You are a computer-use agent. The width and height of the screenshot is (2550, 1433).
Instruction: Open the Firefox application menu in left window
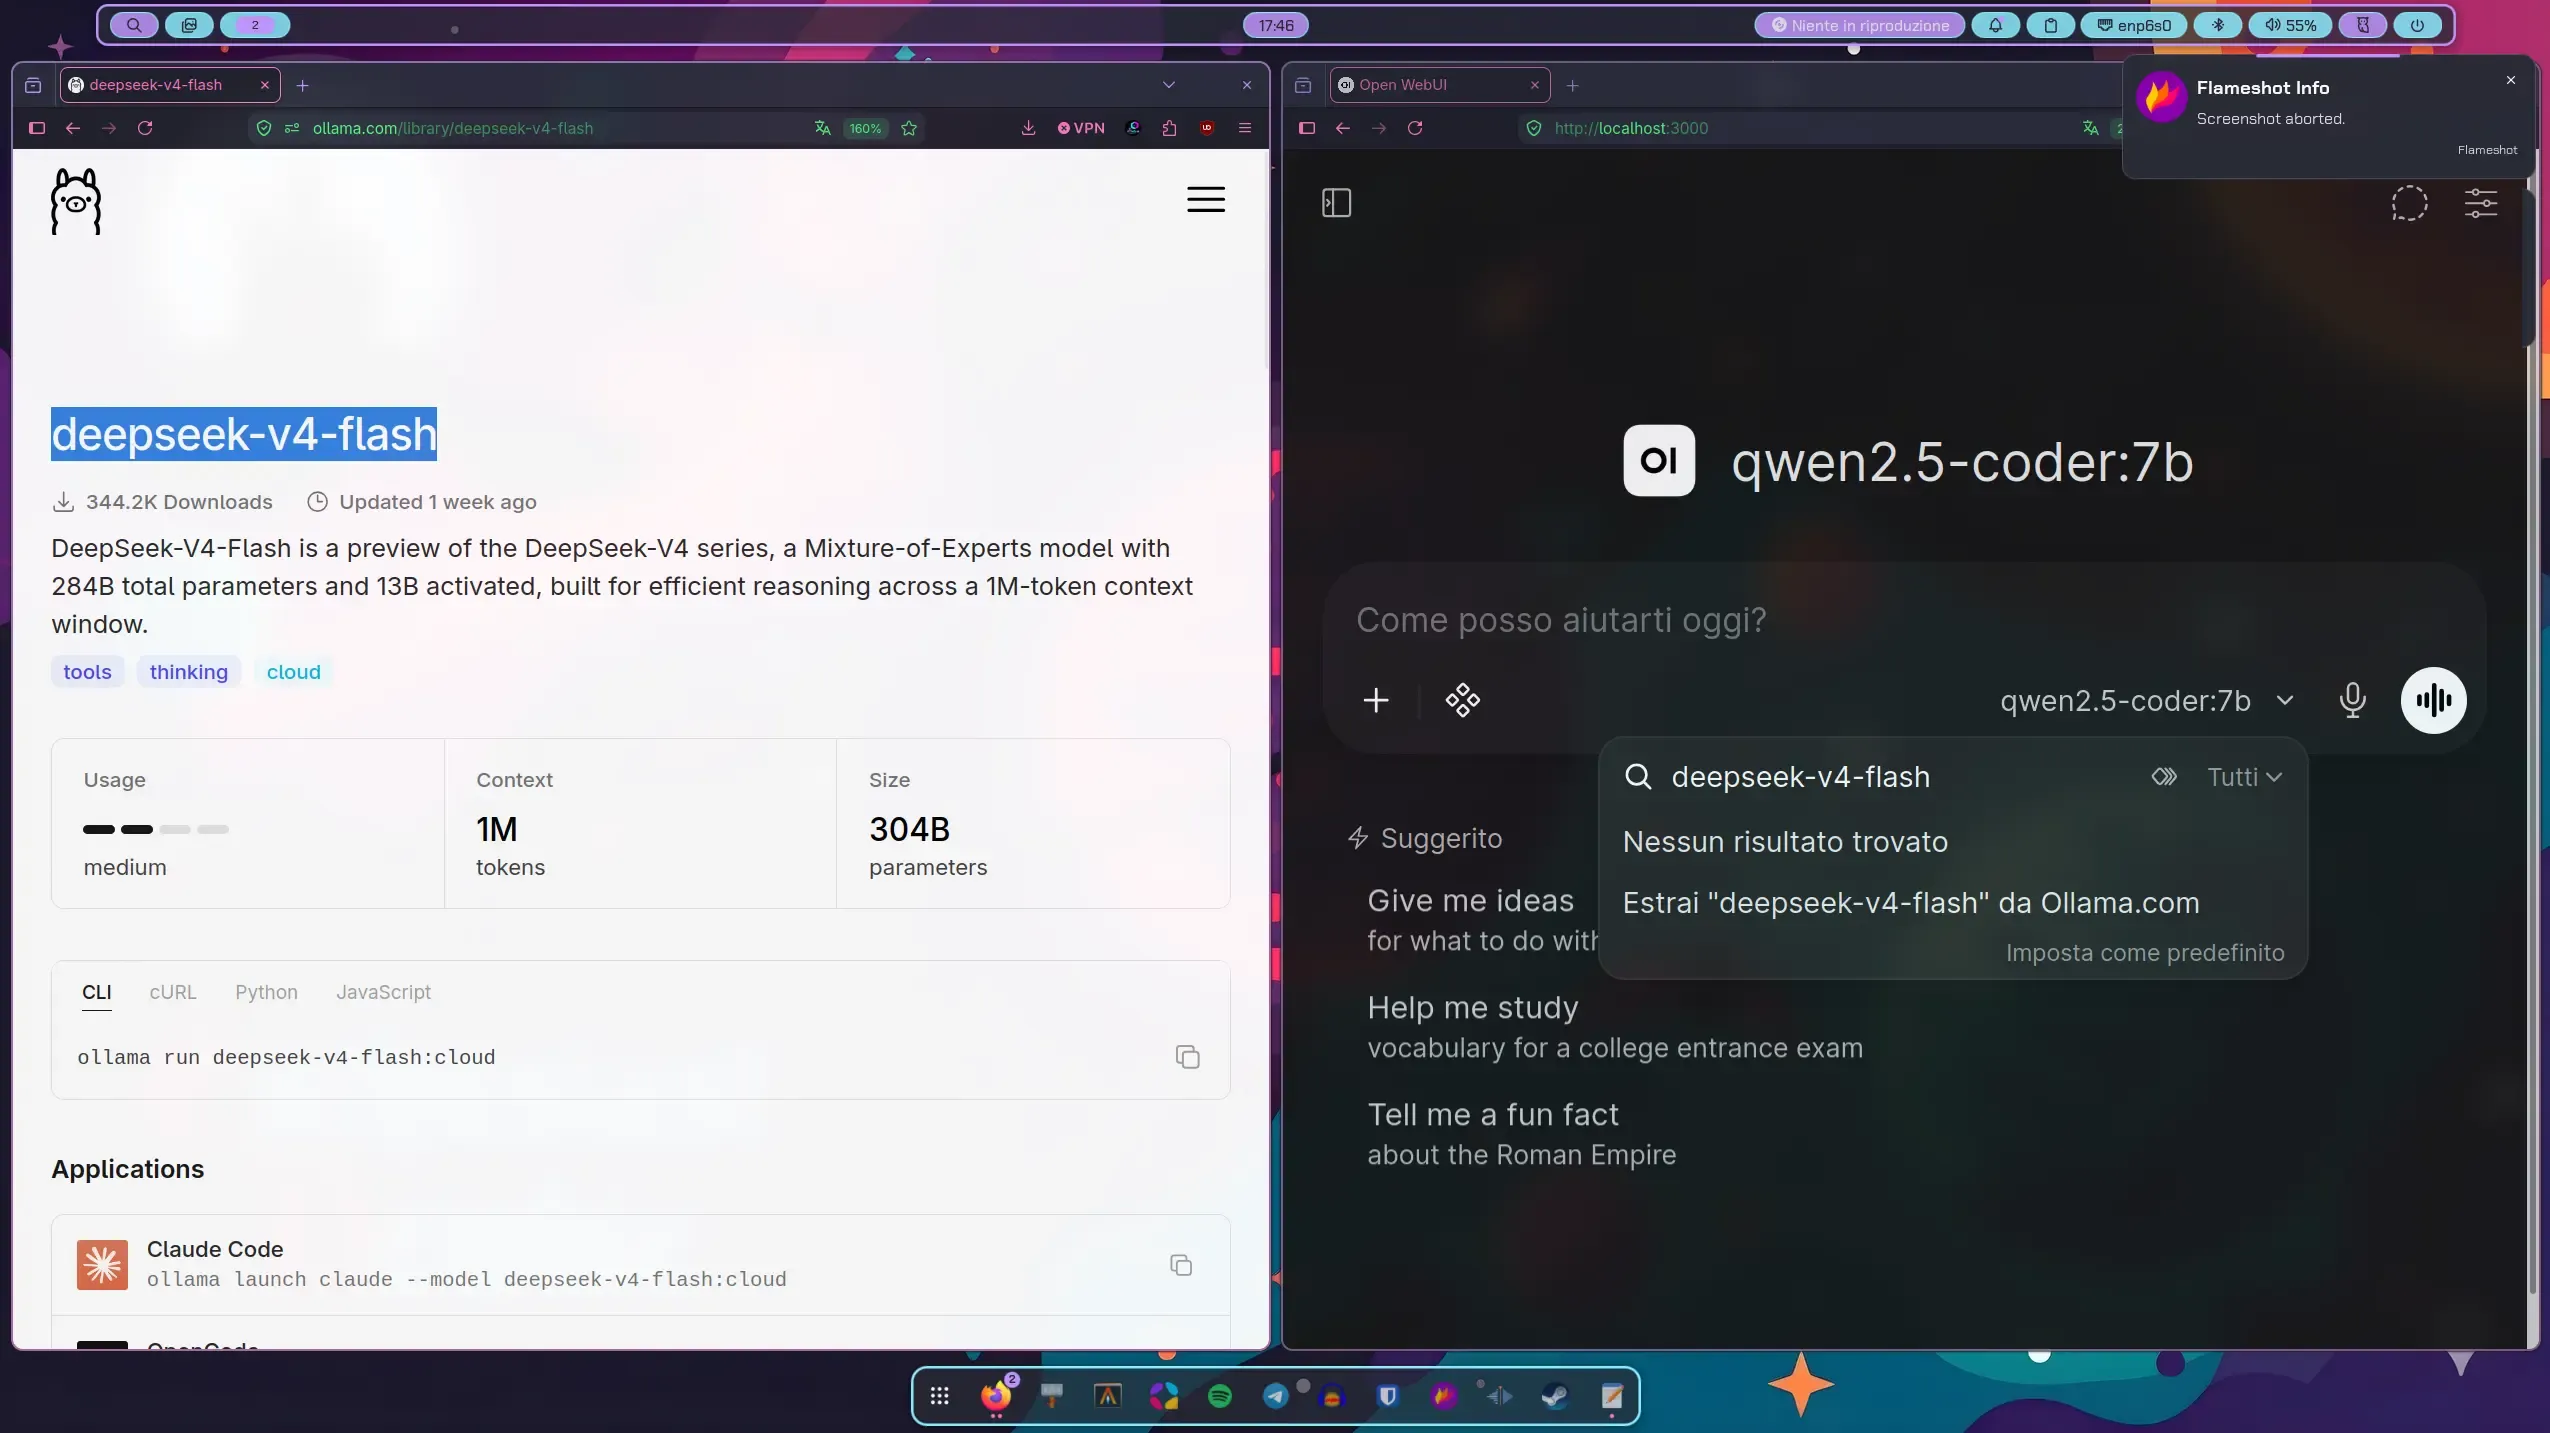(1245, 128)
